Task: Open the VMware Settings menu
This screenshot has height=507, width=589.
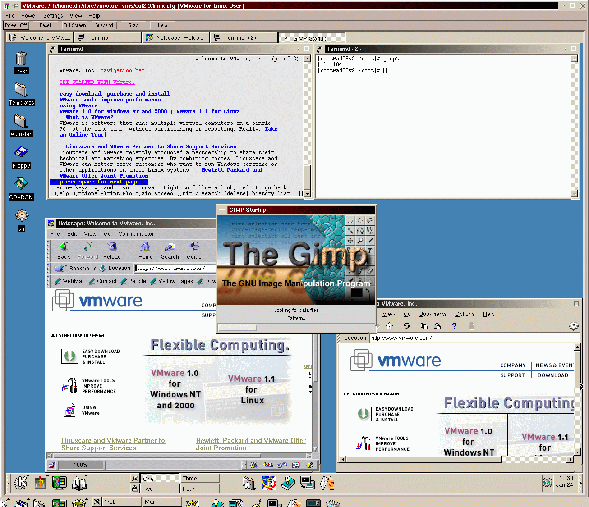Action: point(53,16)
